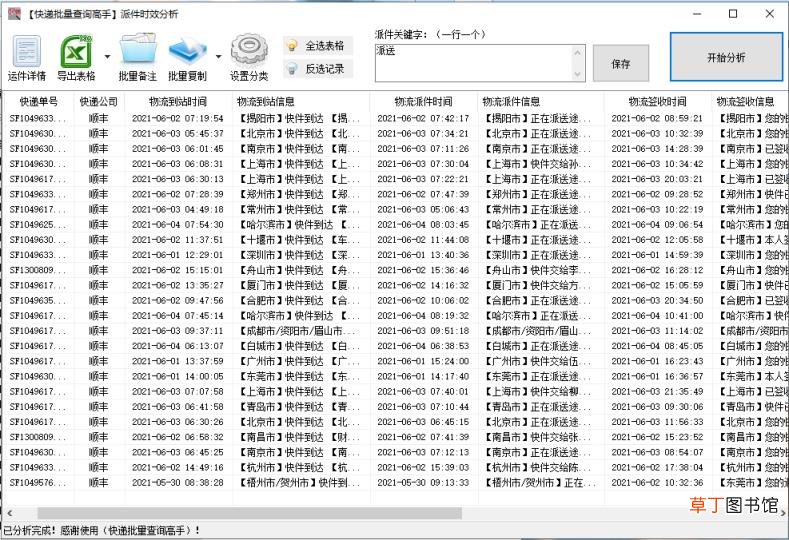The height and width of the screenshot is (540, 789).
Task: Expand the dropdown arrow beside 批量复制
Action: pyautogui.click(x=218, y=56)
